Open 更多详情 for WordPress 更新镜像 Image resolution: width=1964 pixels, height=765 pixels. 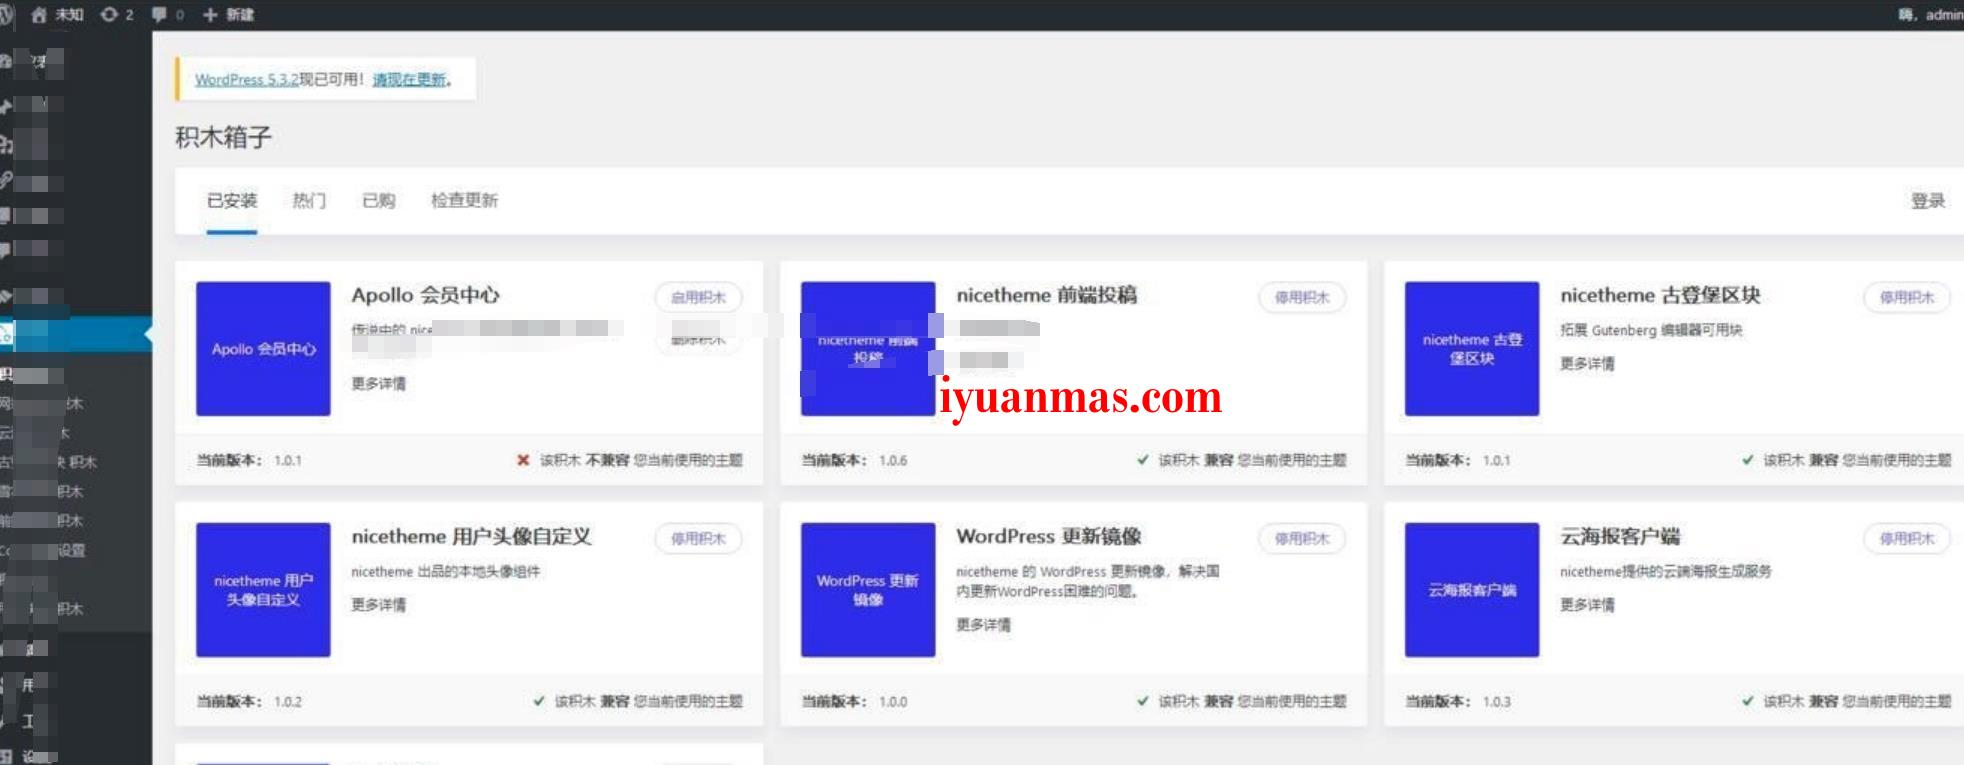point(983,624)
